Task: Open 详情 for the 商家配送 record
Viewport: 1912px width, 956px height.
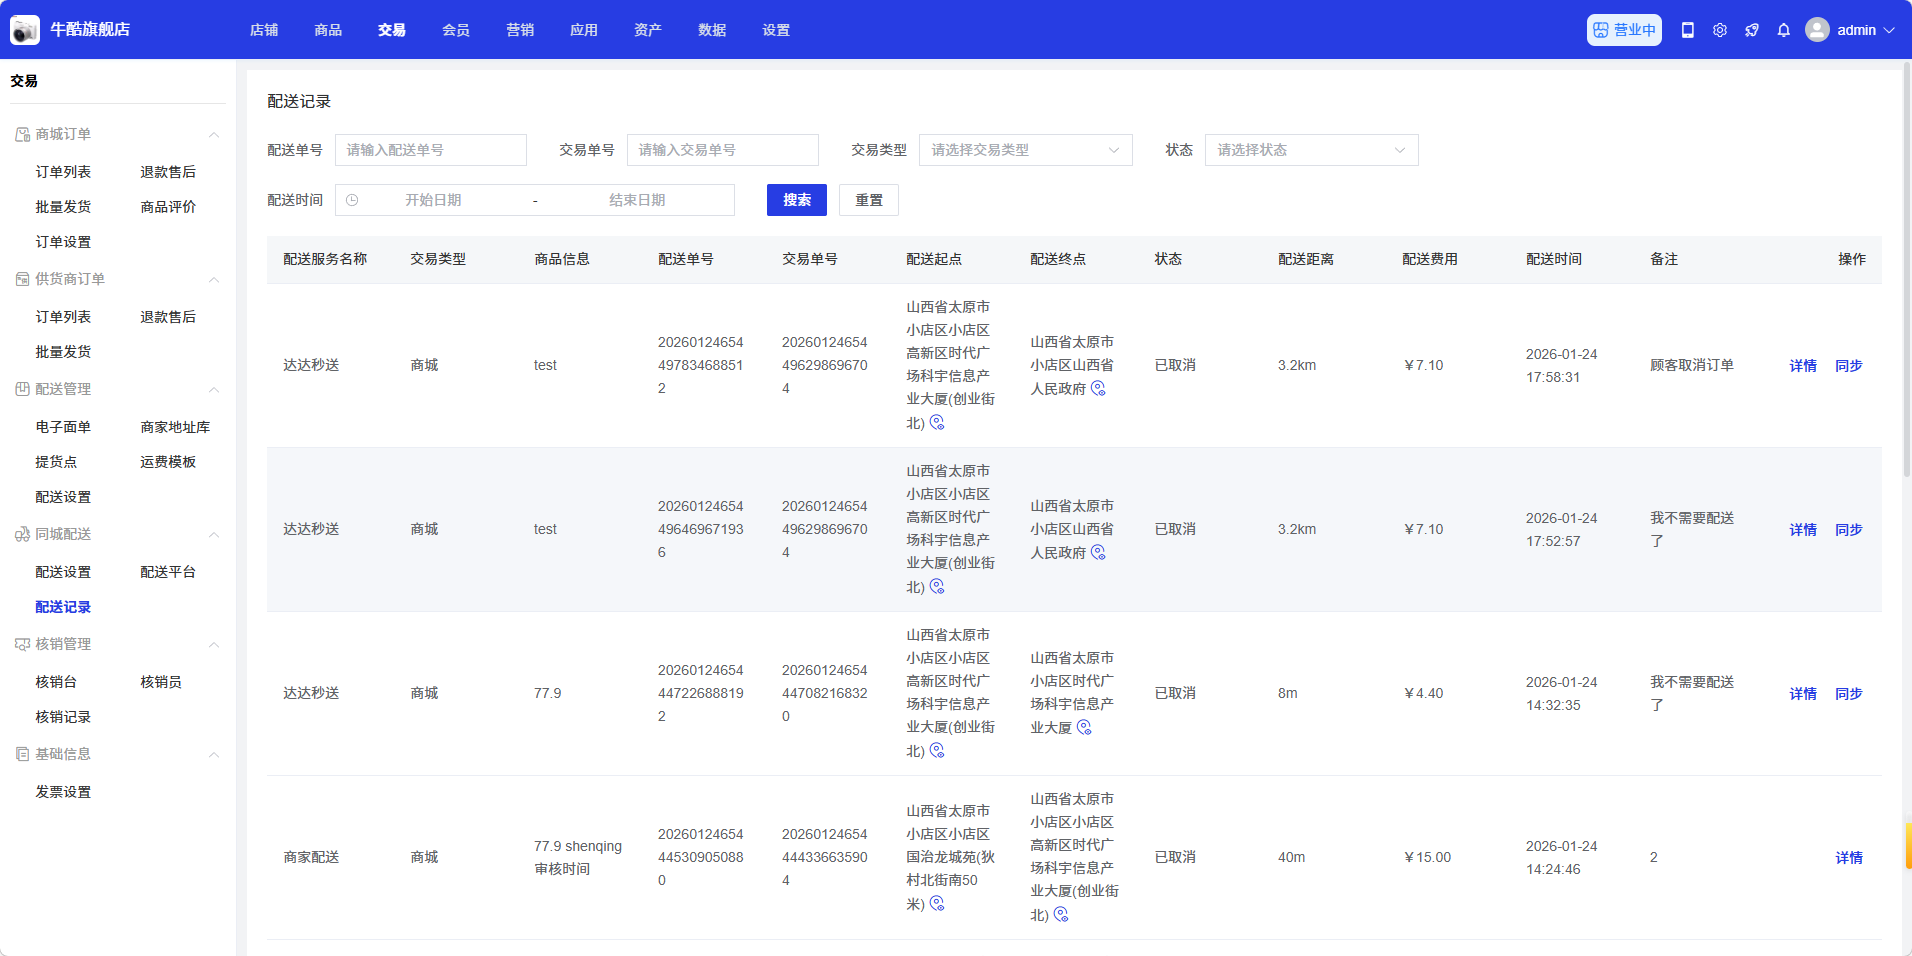Action: pyautogui.click(x=1848, y=857)
